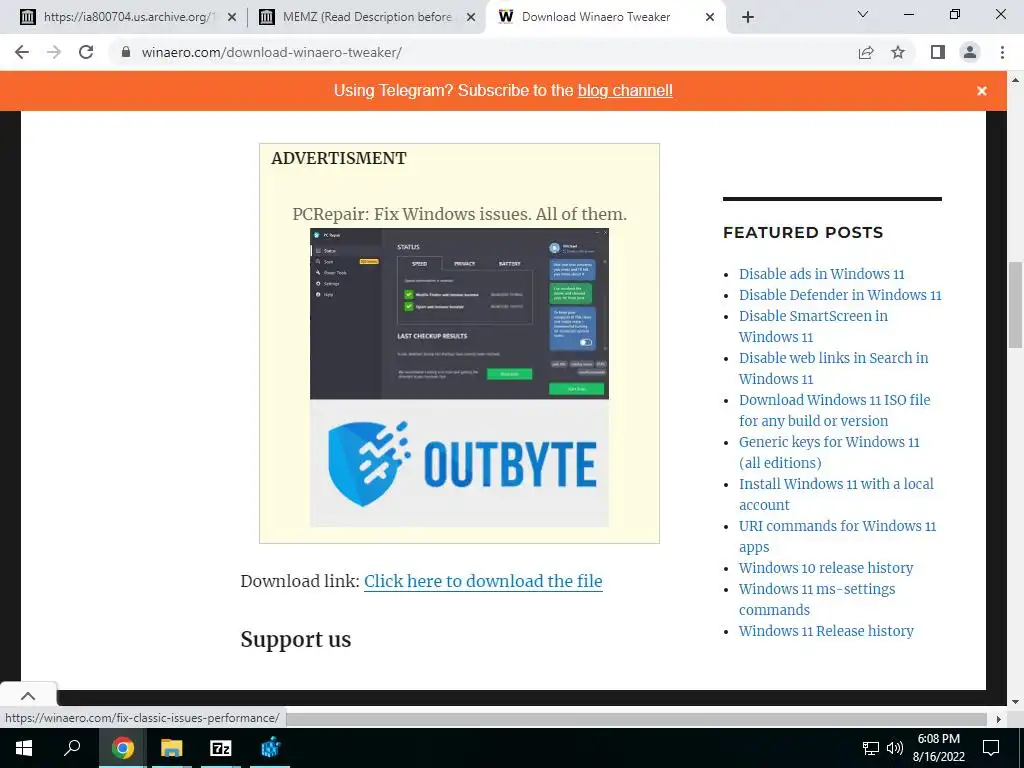The image size is (1024, 768).
Task: Bookmark this page with the star
Action: 898,52
